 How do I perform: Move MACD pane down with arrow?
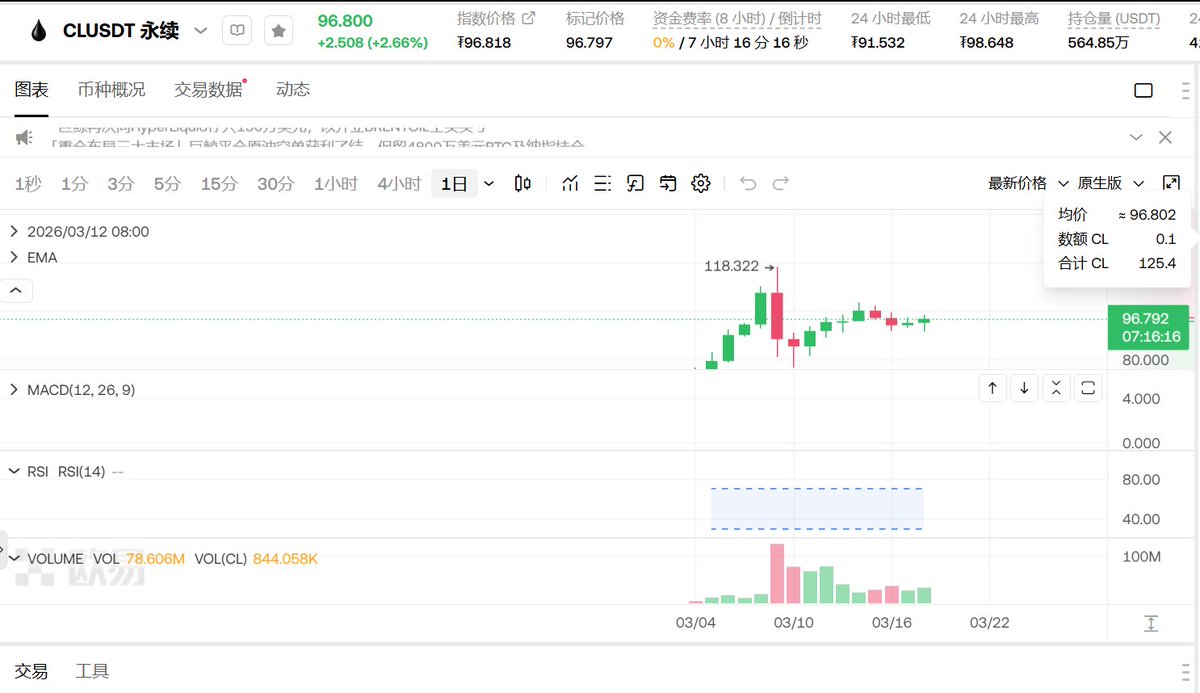click(x=1024, y=388)
